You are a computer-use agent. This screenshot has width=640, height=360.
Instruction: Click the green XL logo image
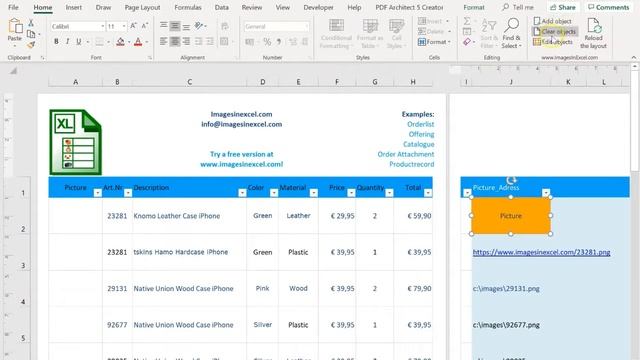coord(76,142)
